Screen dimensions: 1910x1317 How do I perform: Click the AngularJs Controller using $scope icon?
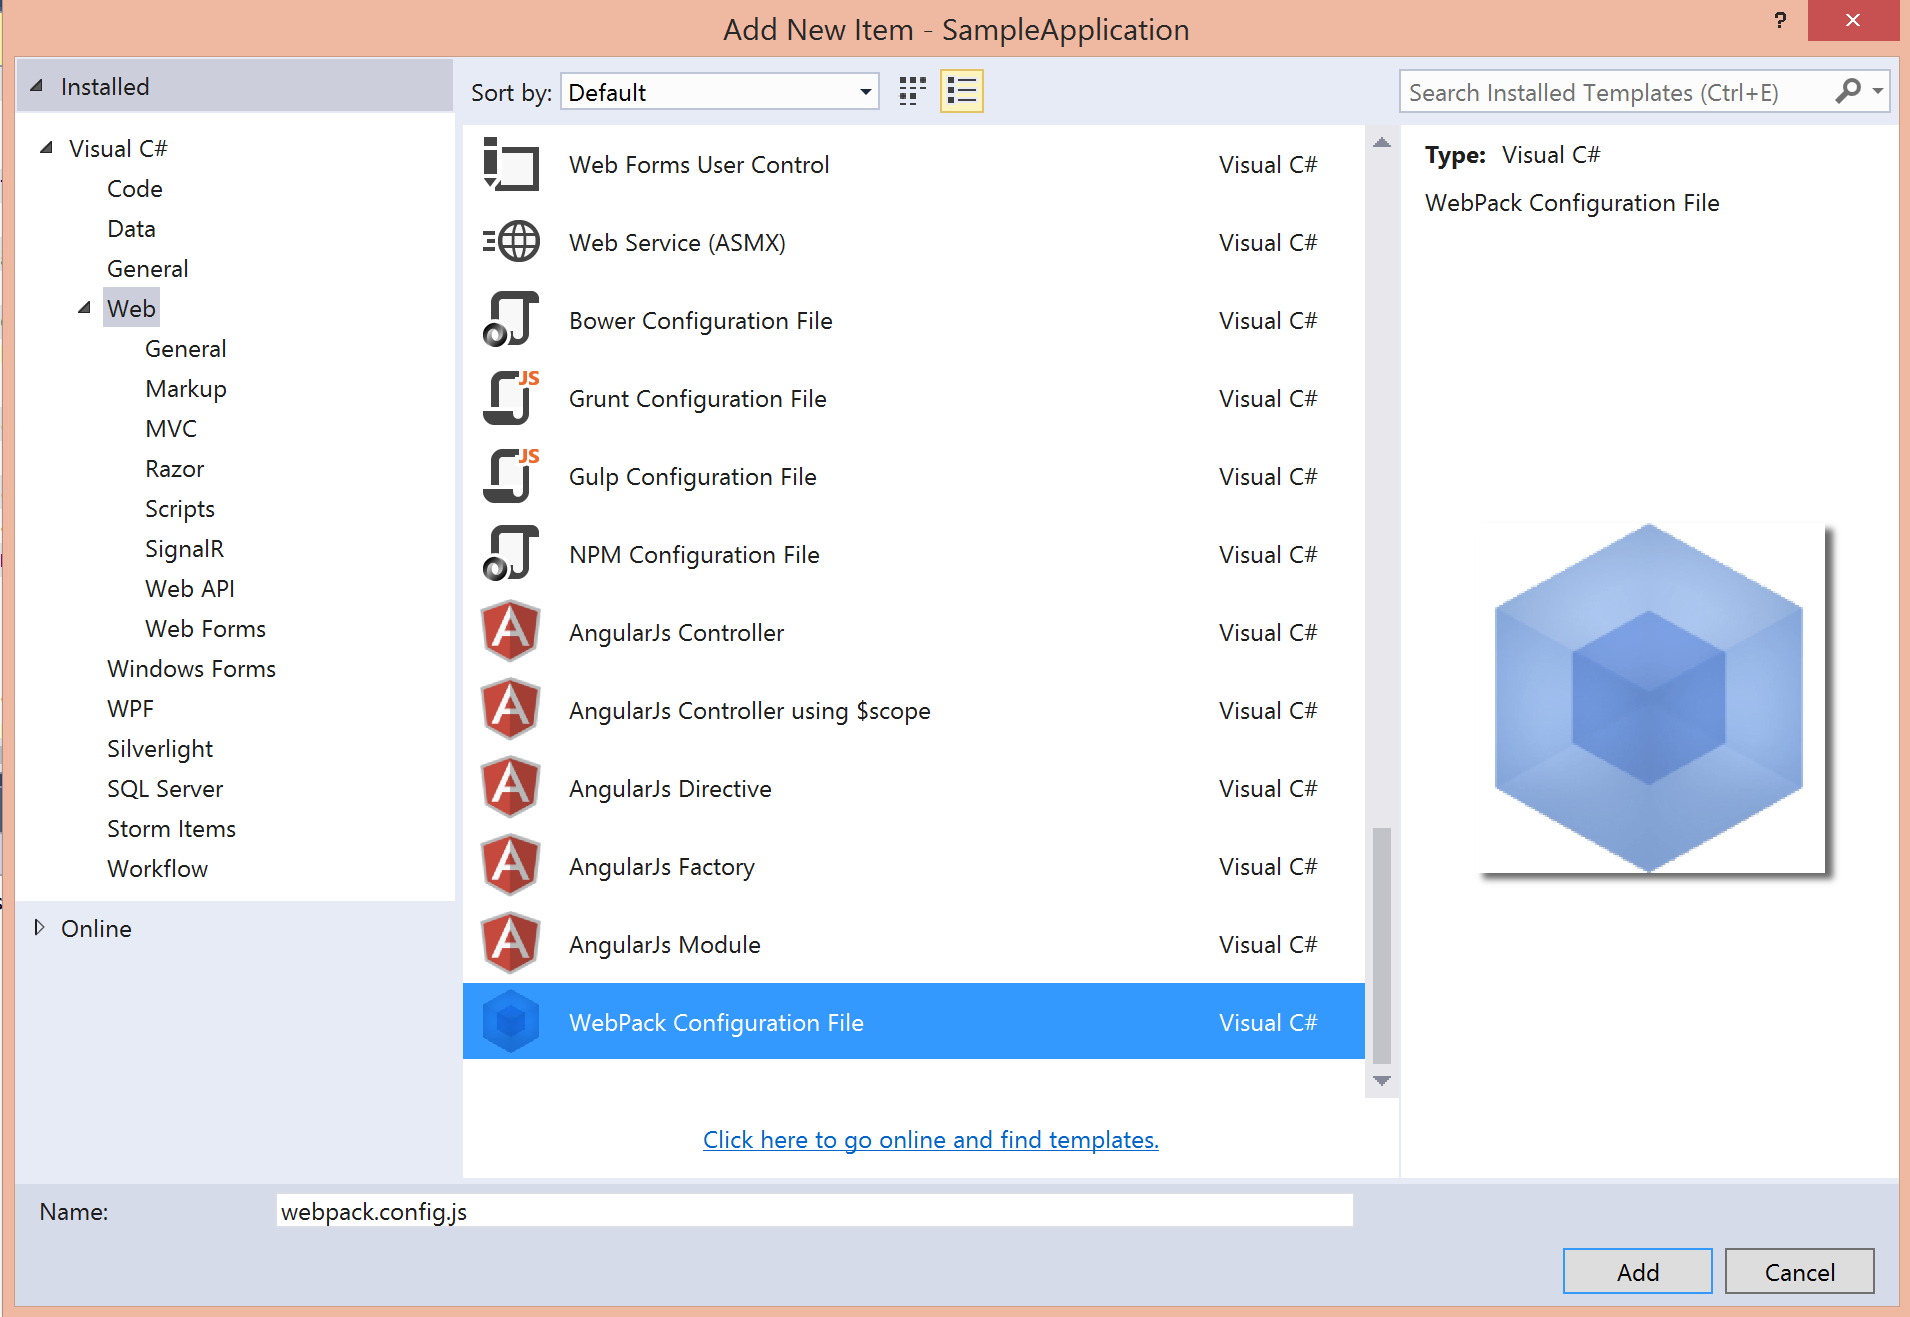pos(511,710)
